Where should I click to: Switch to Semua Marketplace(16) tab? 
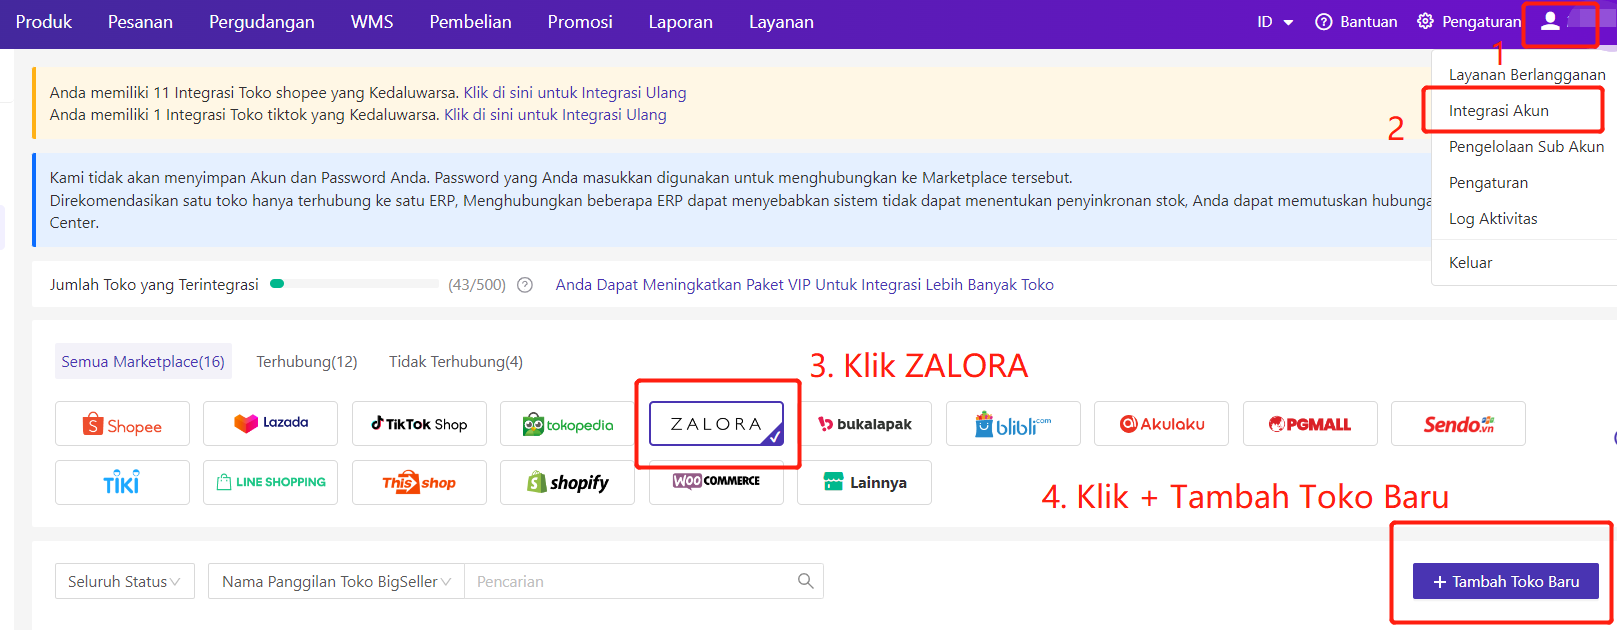coord(143,361)
